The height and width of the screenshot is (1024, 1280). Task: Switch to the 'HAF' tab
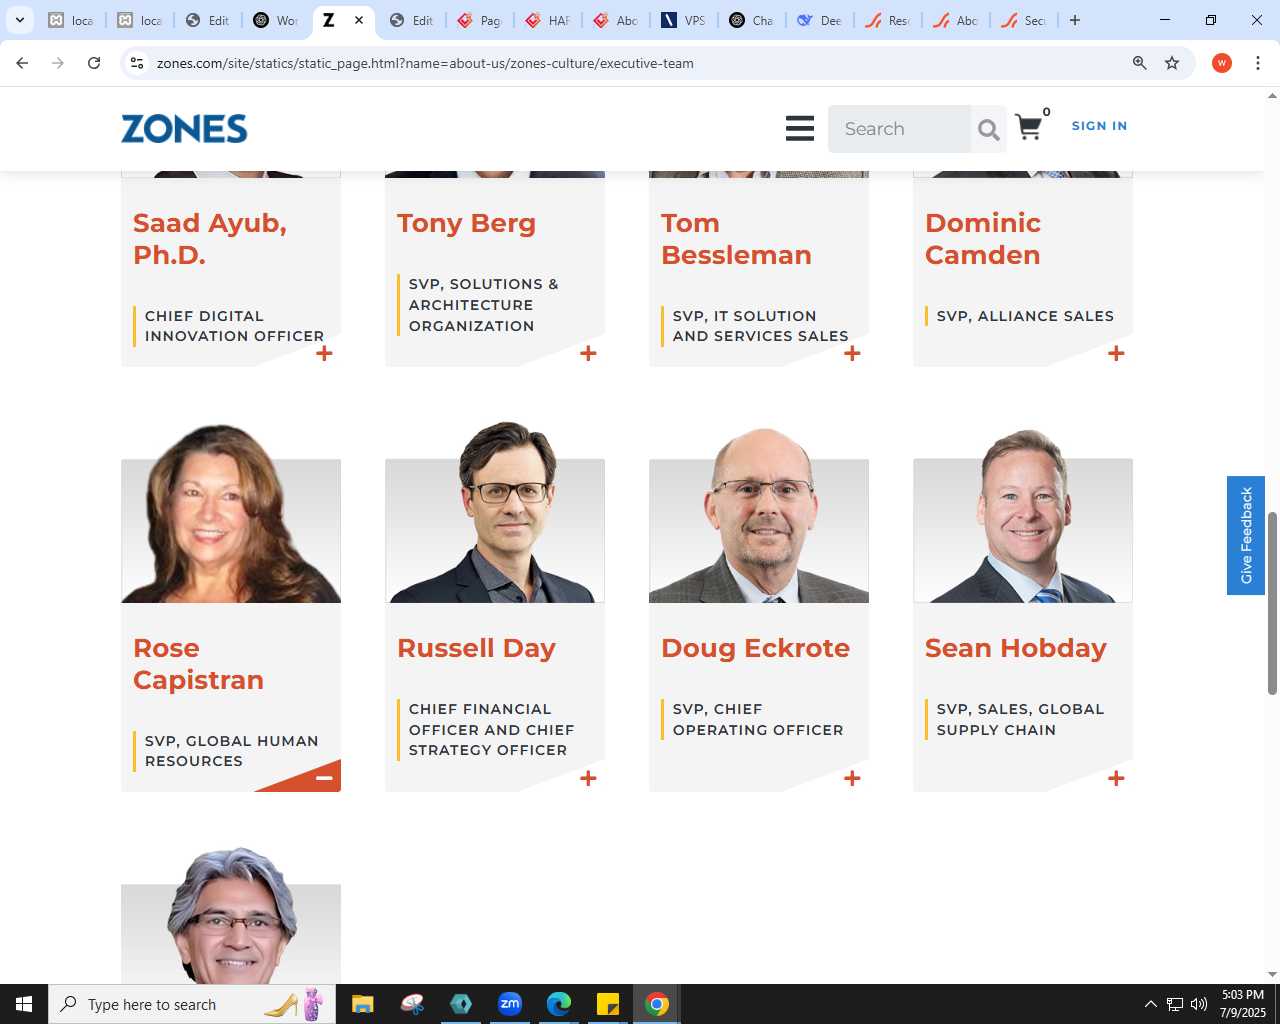point(548,20)
